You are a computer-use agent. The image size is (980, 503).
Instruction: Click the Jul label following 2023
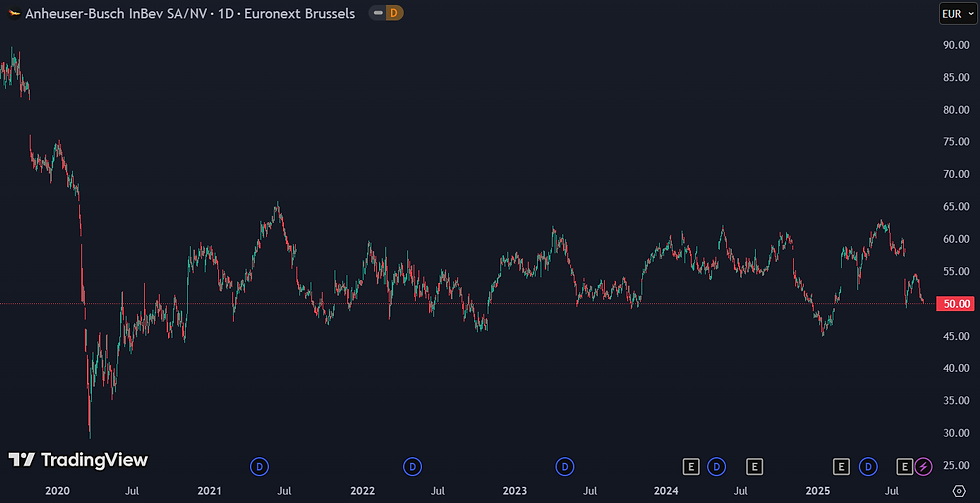click(589, 491)
